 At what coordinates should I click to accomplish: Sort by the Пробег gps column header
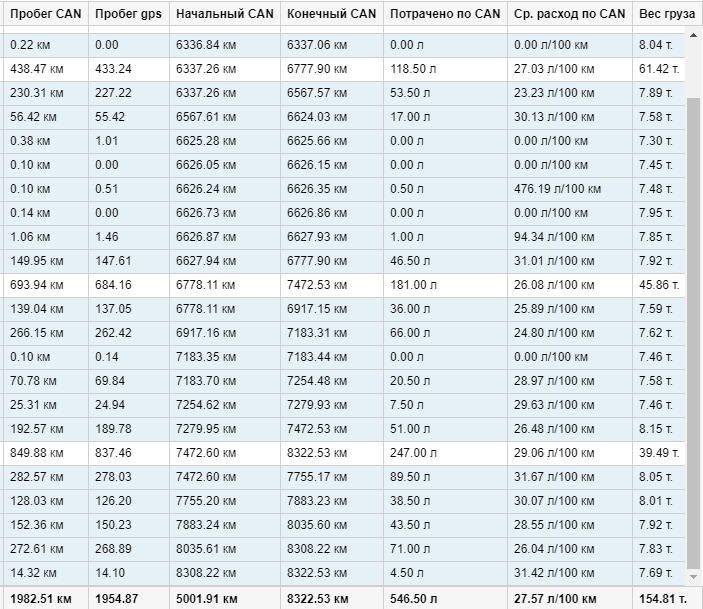128,14
